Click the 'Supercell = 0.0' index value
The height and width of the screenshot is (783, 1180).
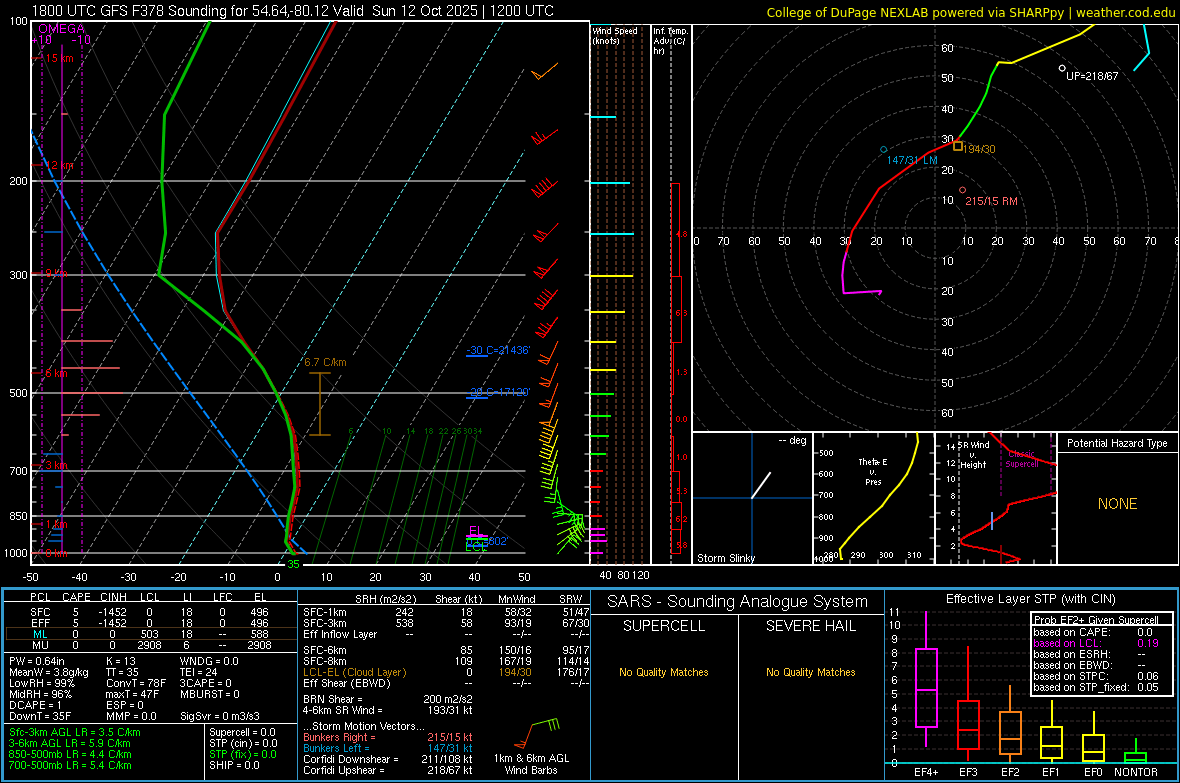tap(242, 732)
